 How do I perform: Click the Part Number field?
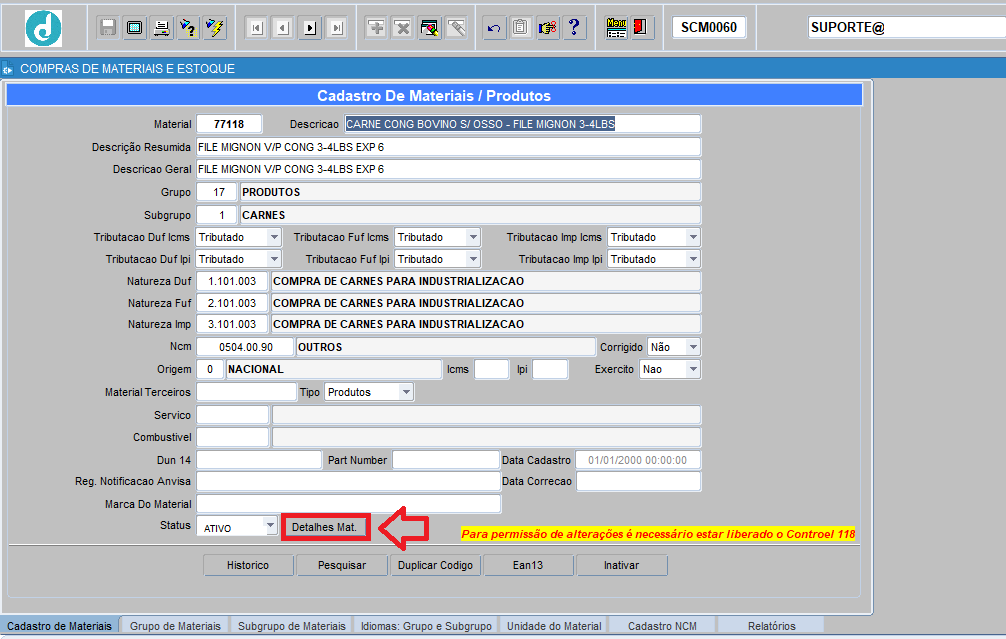pos(446,460)
